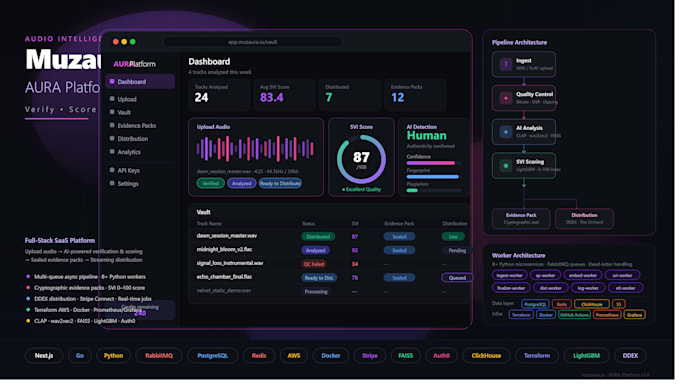Click the Evidence Pack pipeline box
The width and height of the screenshot is (680, 385).
(521, 219)
